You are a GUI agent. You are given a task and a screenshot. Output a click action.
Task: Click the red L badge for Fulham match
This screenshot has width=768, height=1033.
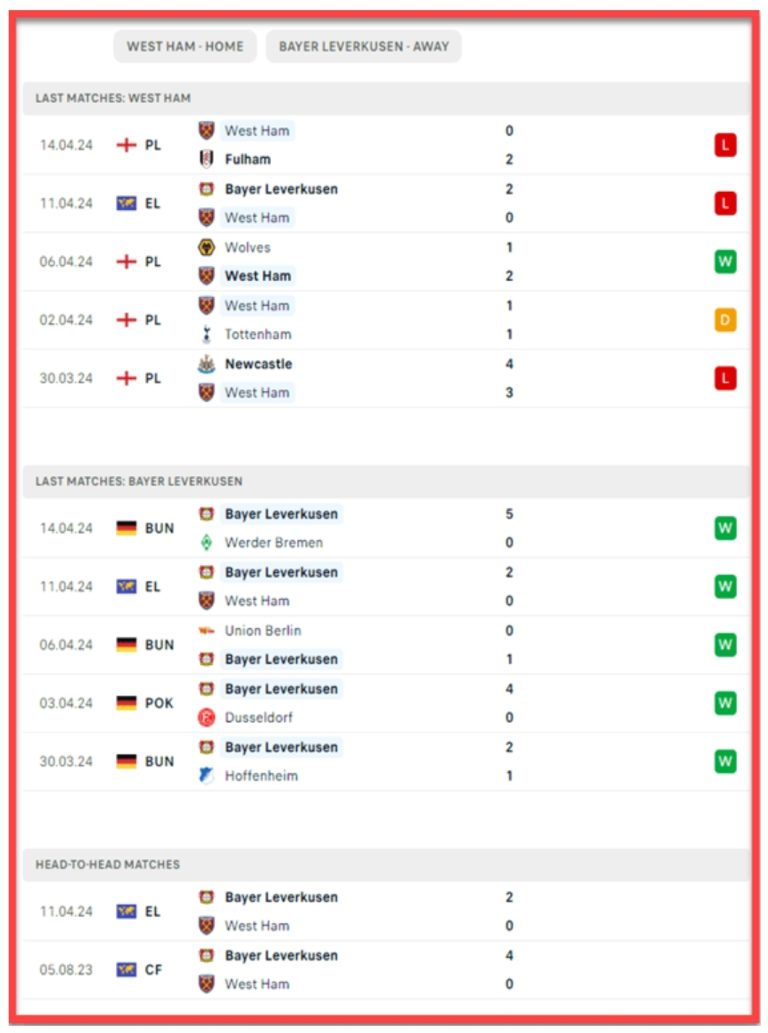click(x=725, y=145)
